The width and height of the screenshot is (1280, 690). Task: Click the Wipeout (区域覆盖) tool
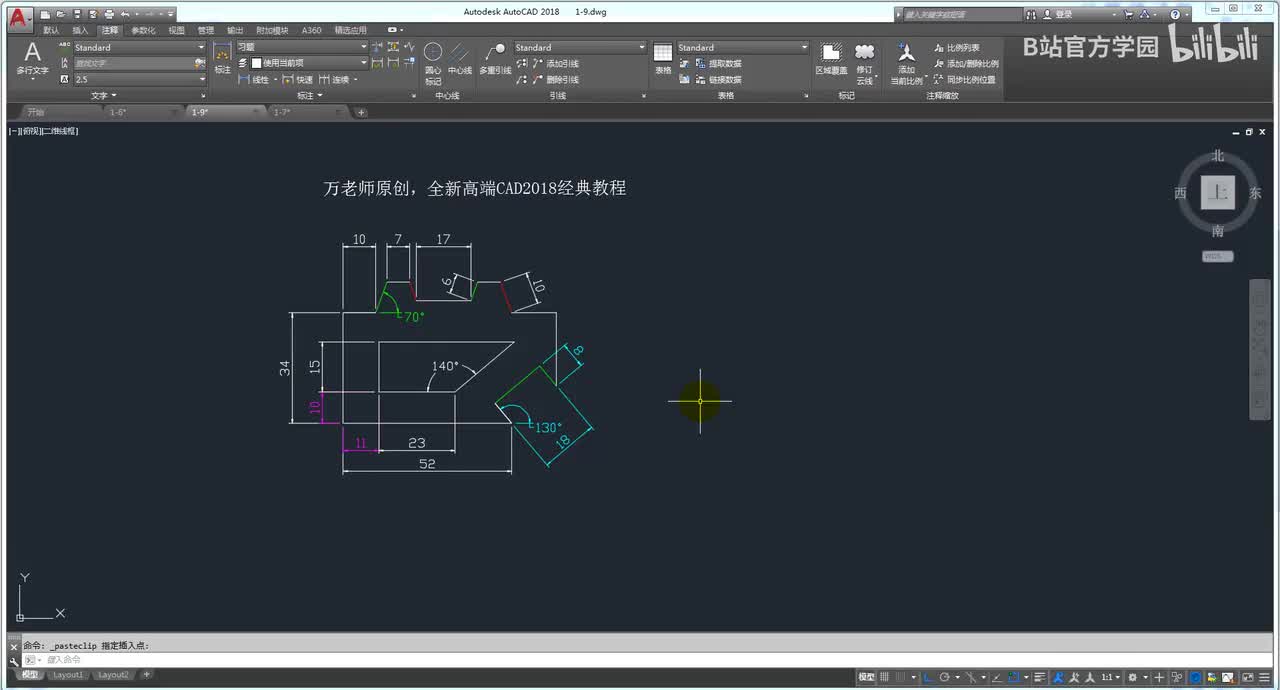pyautogui.click(x=831, y=58)
